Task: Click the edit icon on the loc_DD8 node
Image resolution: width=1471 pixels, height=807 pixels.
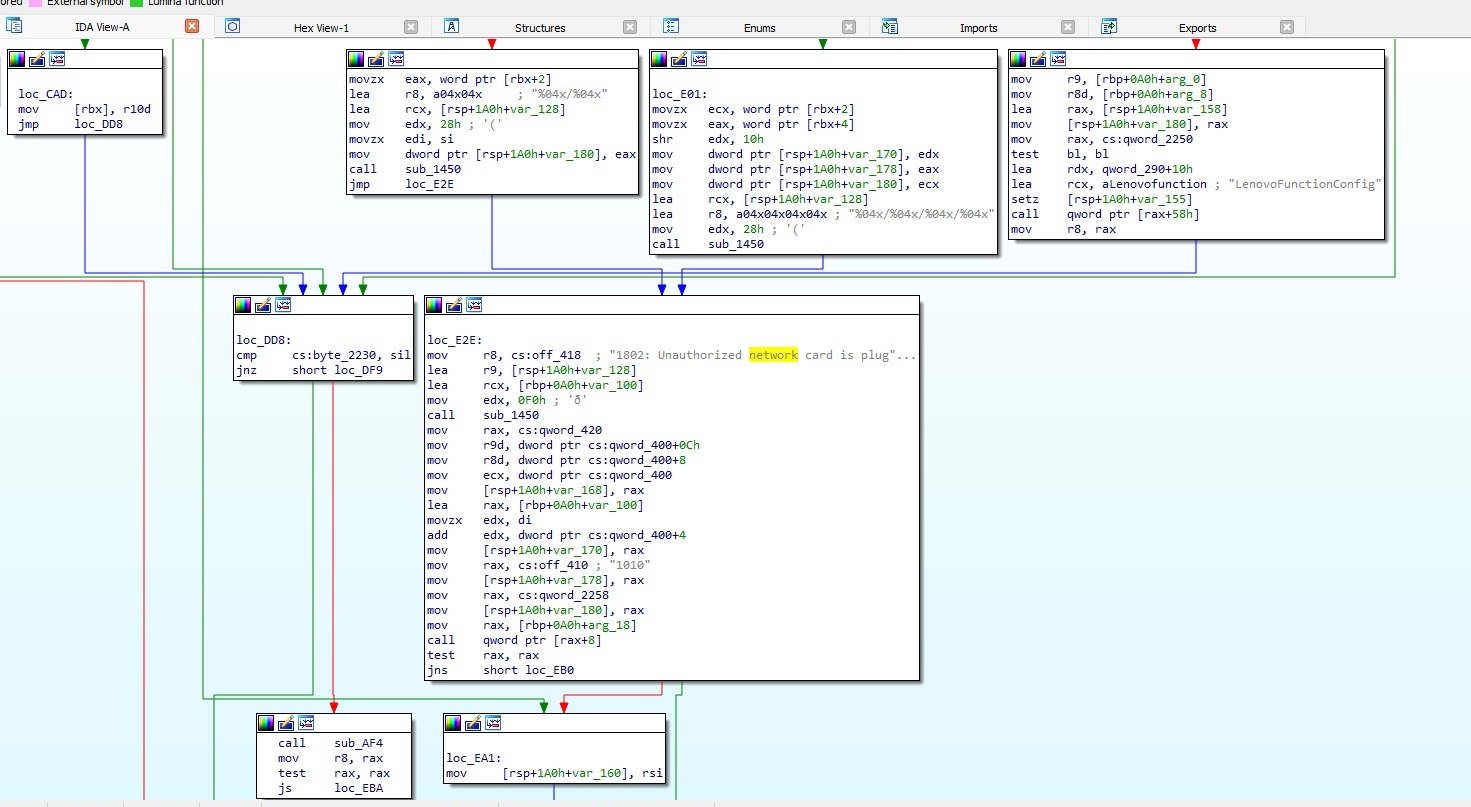Action: coord(262,305)
